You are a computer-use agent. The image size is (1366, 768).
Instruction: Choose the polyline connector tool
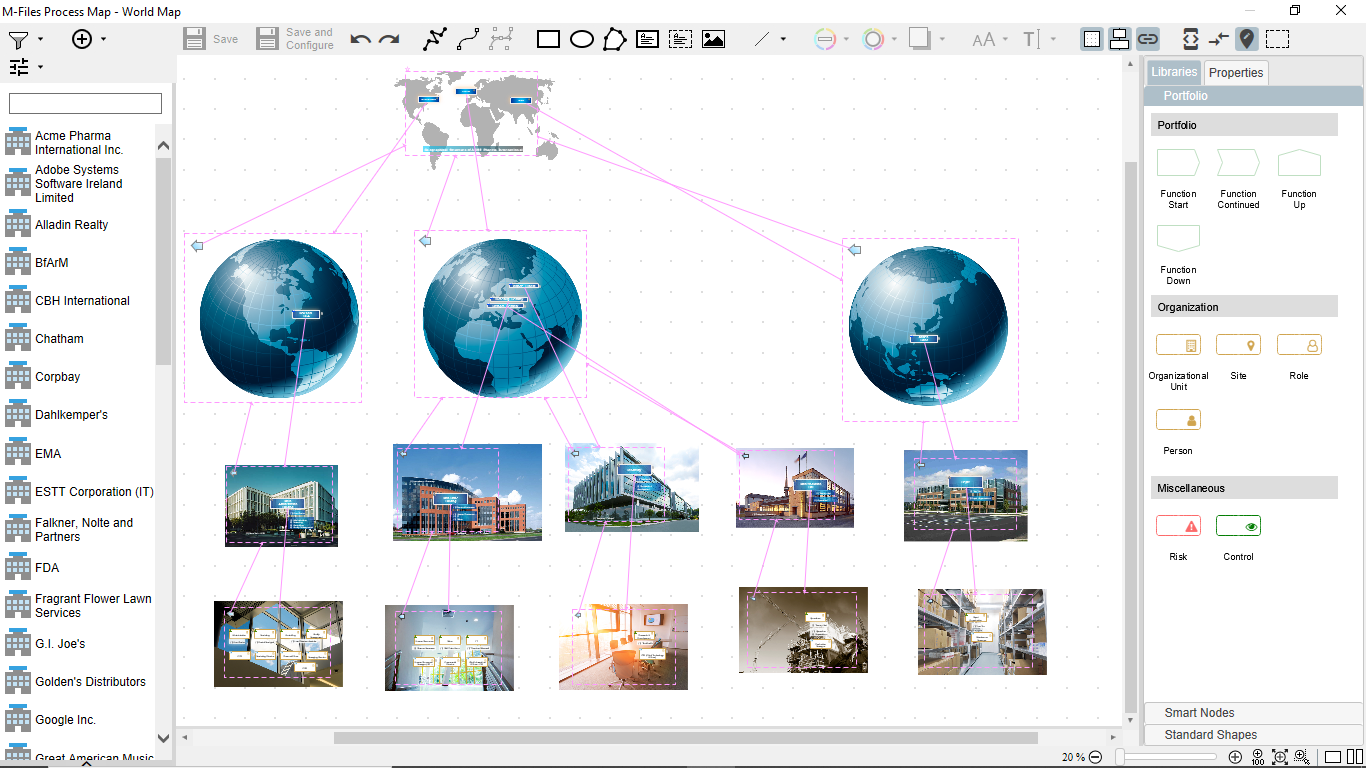pyautogui.click(x=435, y=39)
